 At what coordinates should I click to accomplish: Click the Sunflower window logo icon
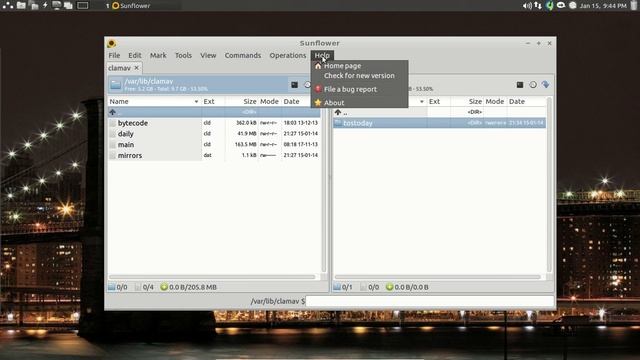tap(111, 43)
